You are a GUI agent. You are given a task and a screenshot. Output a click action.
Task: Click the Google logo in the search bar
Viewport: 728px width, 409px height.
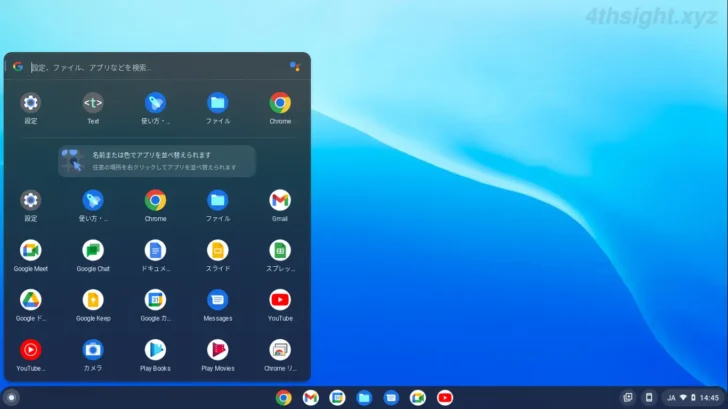18,67
